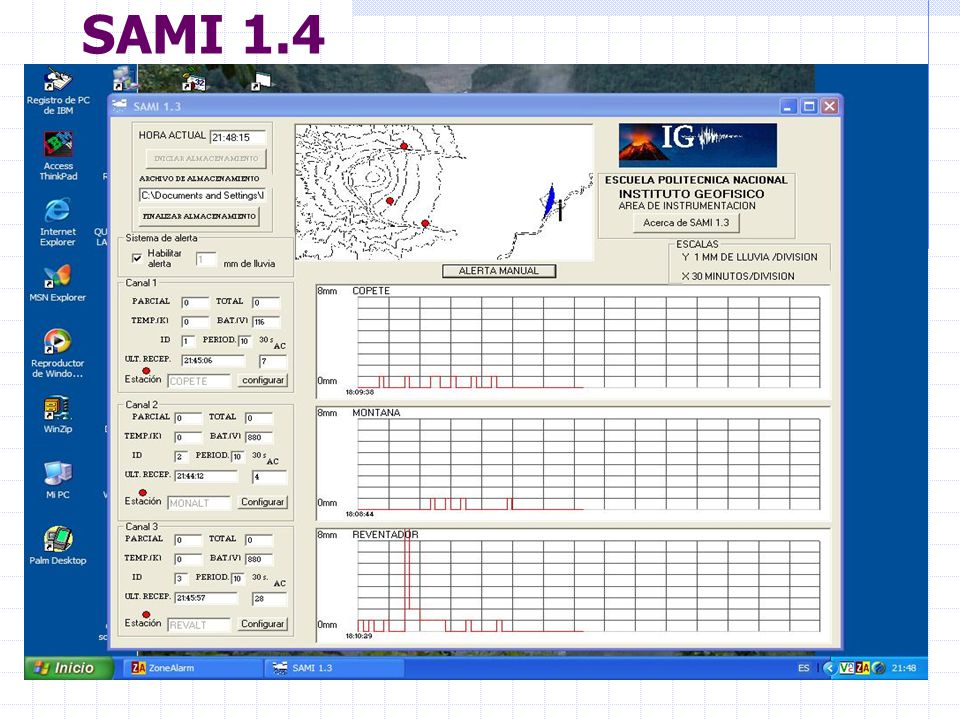This screenshot has height=720, width=960.
Task: Click Canal 3 TEMP.(K) field
Action: click(x=188, y=559)
